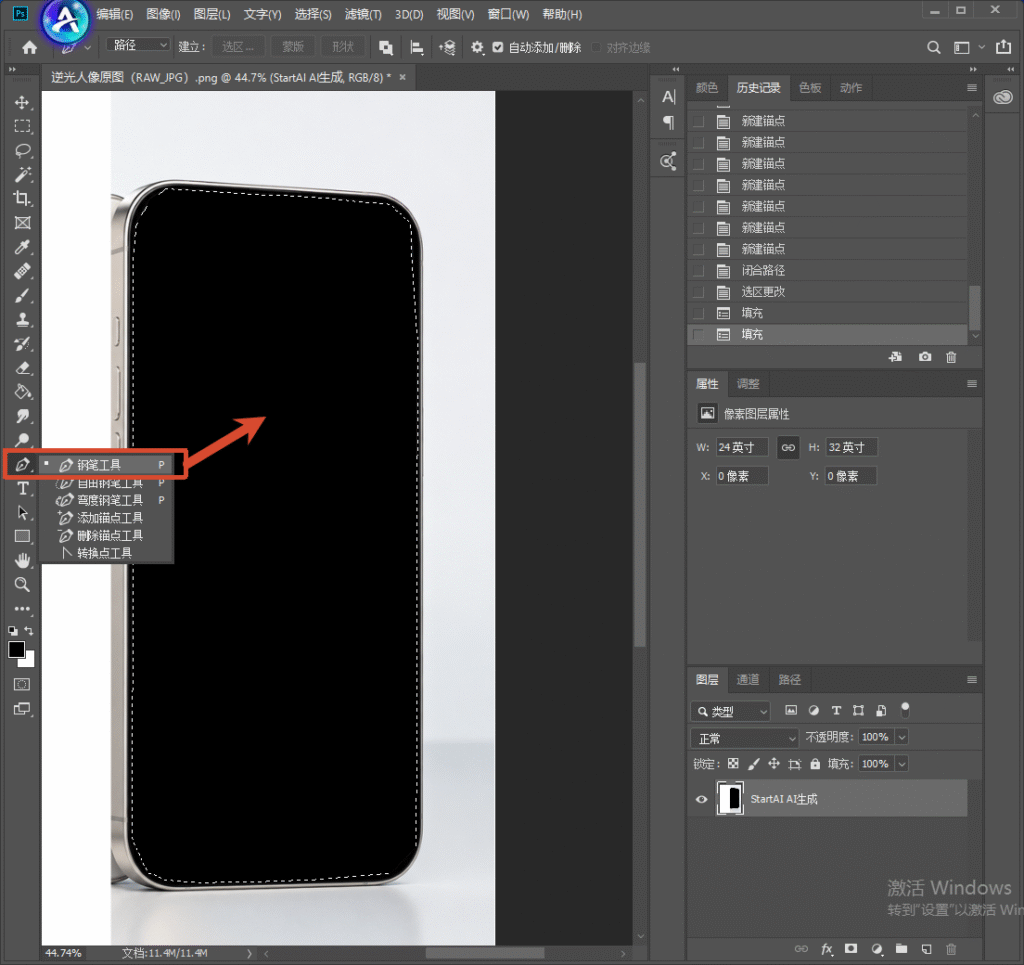The height and width of the screenshot is (965, 1024).
Task: Toggle the link width and height button
Action: pos(788,447)
